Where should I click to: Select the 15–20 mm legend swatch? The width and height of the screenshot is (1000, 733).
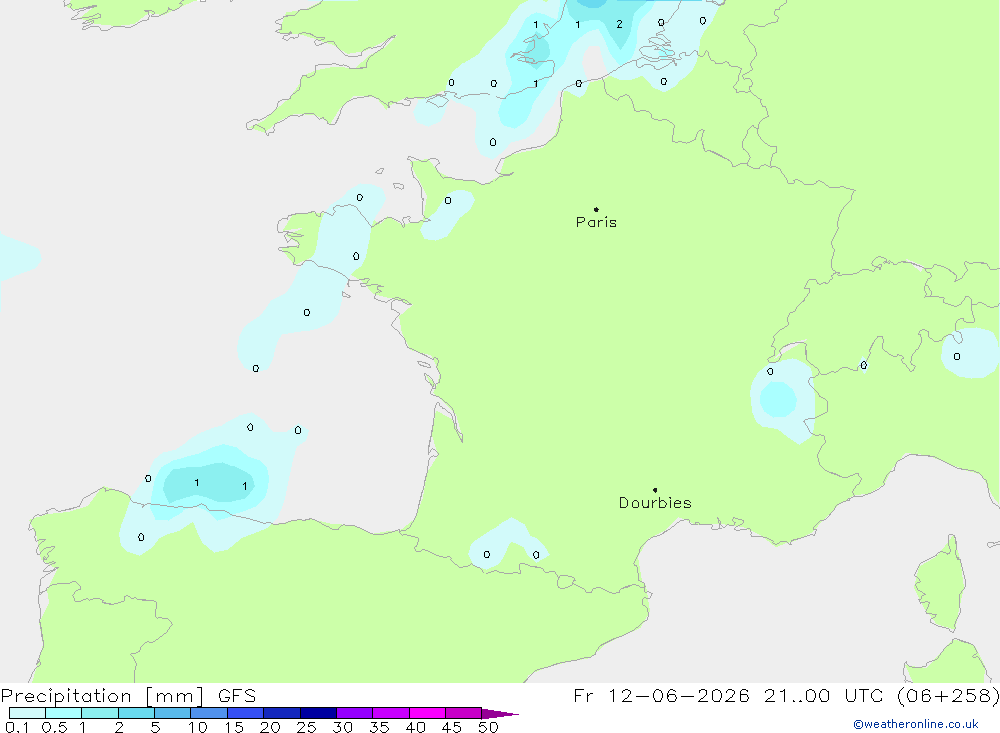[246, 713]
